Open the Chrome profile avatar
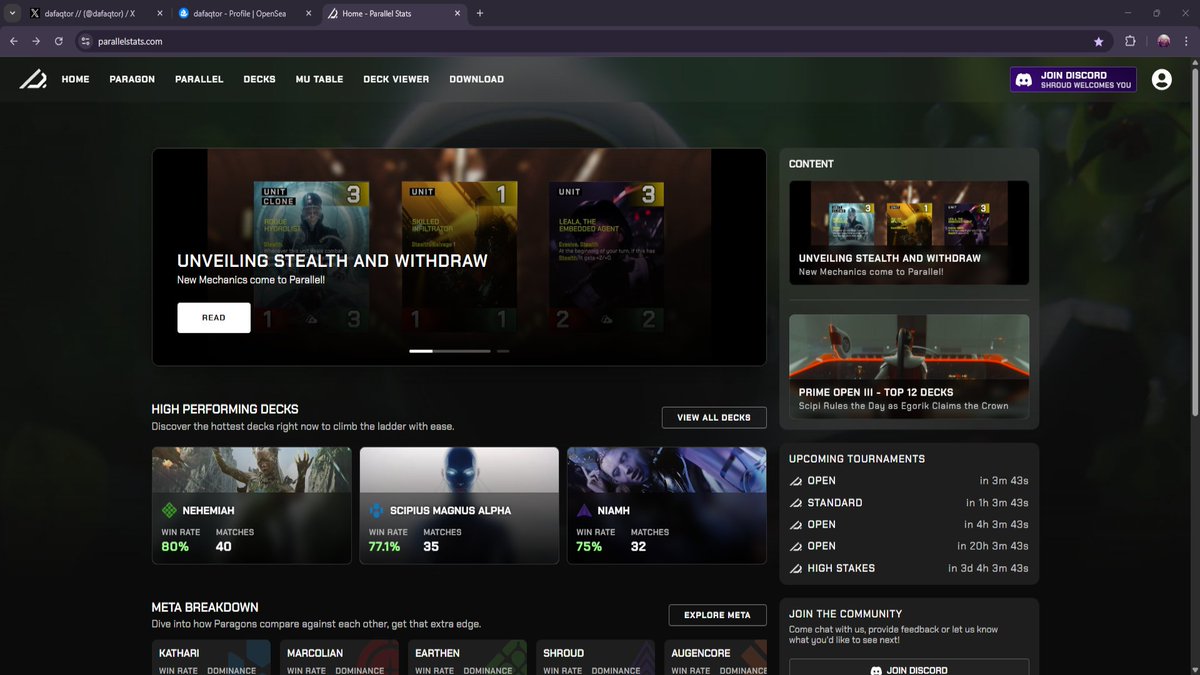The height and width of the screenshot is (675, 1200). (x=1164, y=41)
